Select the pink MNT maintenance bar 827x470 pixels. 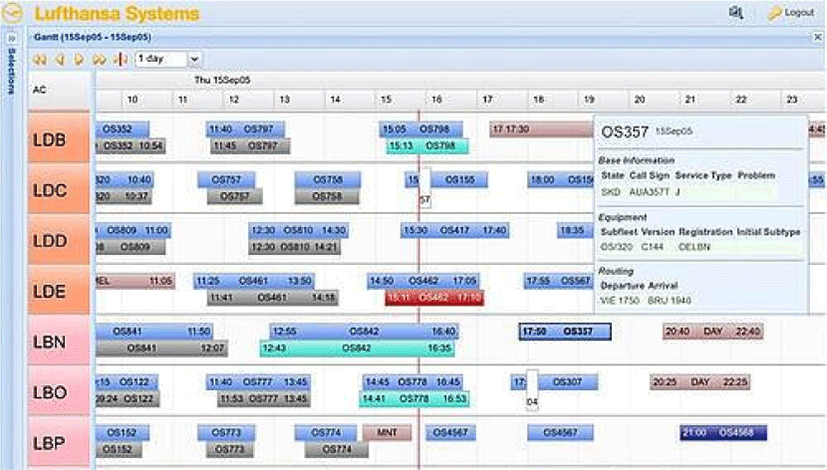click(387, 433)
